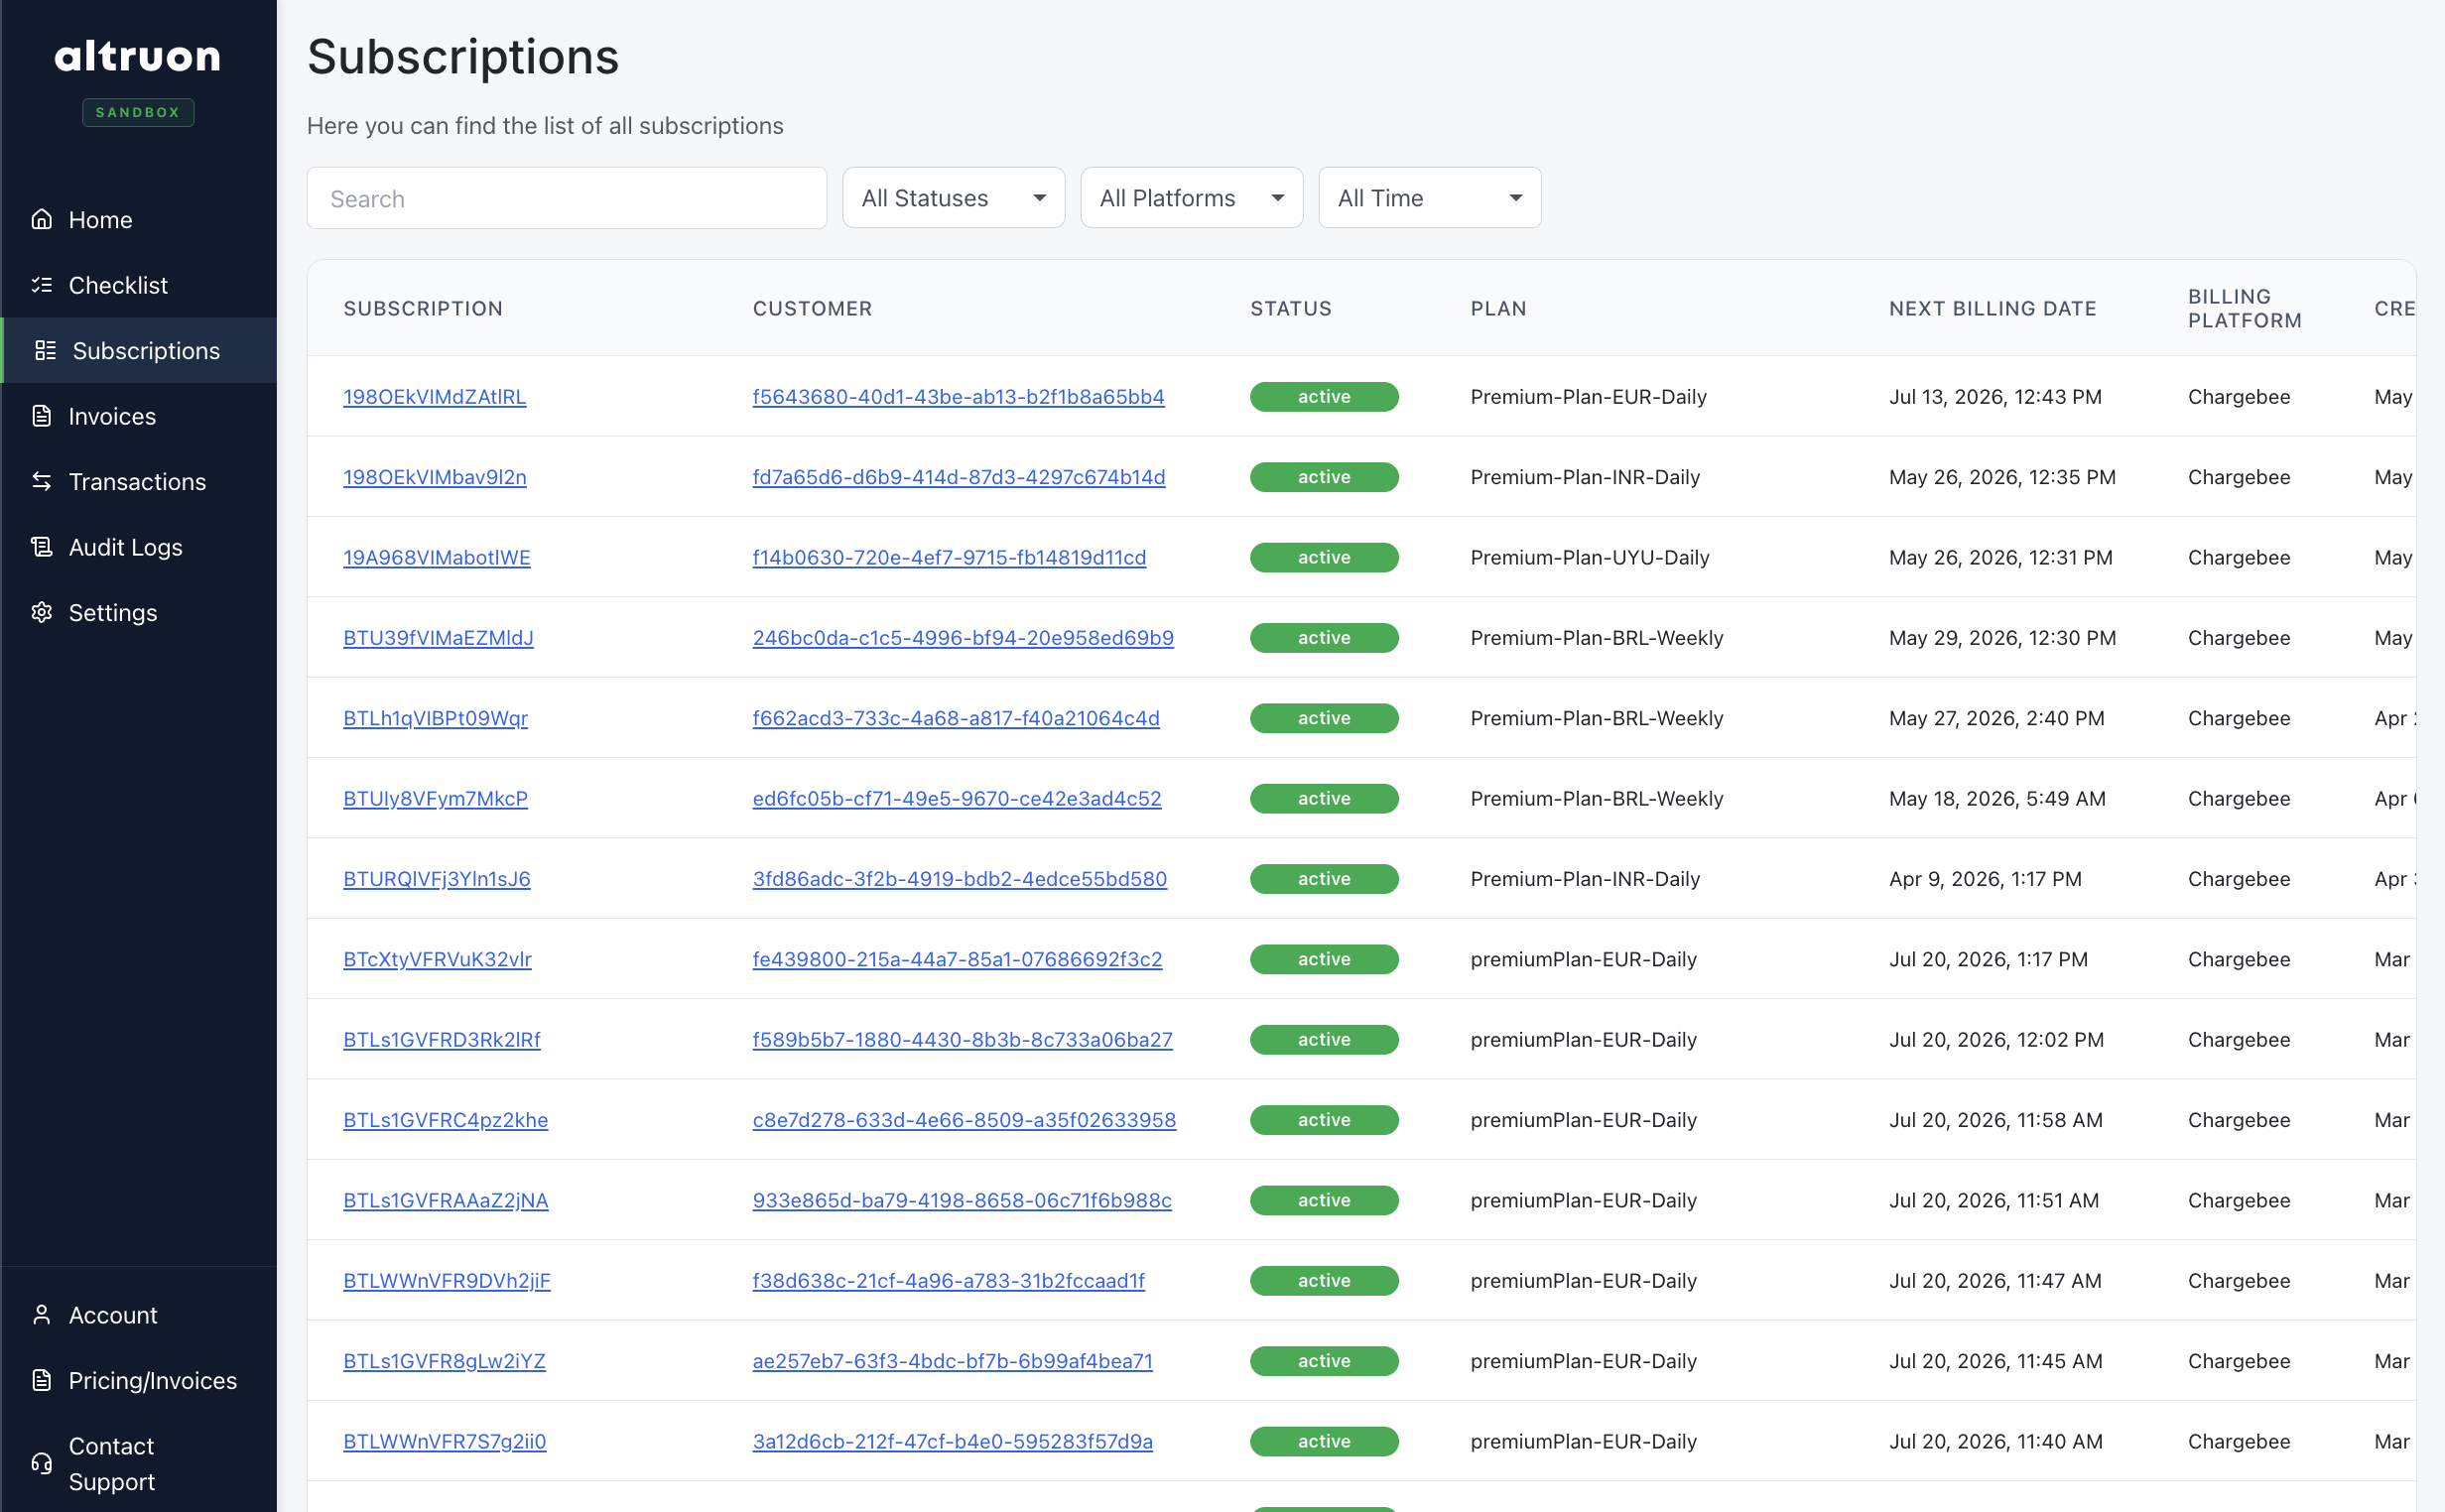Open subscription BTLWWnVFR7S7g2ii0
Viewport: 2445px width, 1512px height.
click(x=445, y=1441)
